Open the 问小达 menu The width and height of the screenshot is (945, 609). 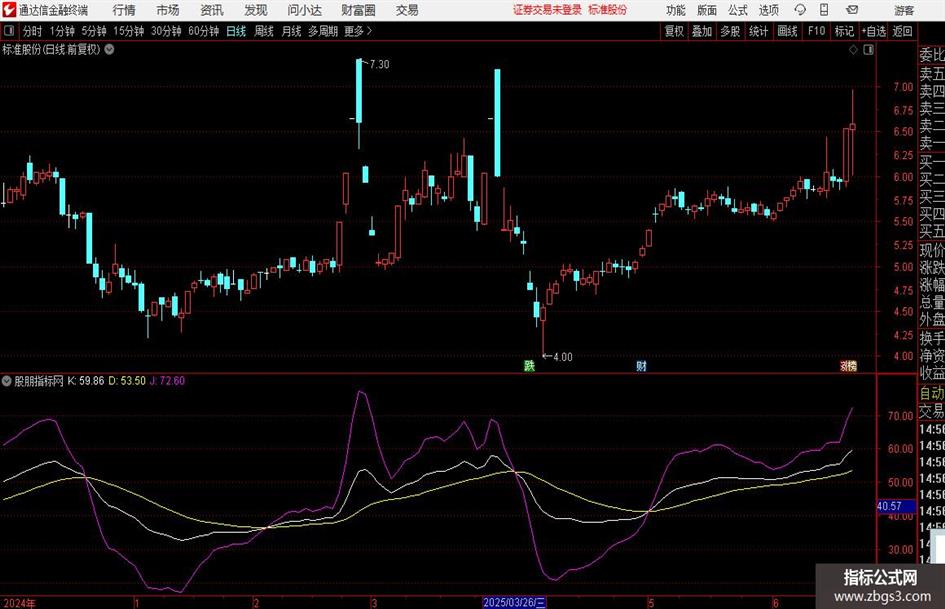[x=304, y=10]
